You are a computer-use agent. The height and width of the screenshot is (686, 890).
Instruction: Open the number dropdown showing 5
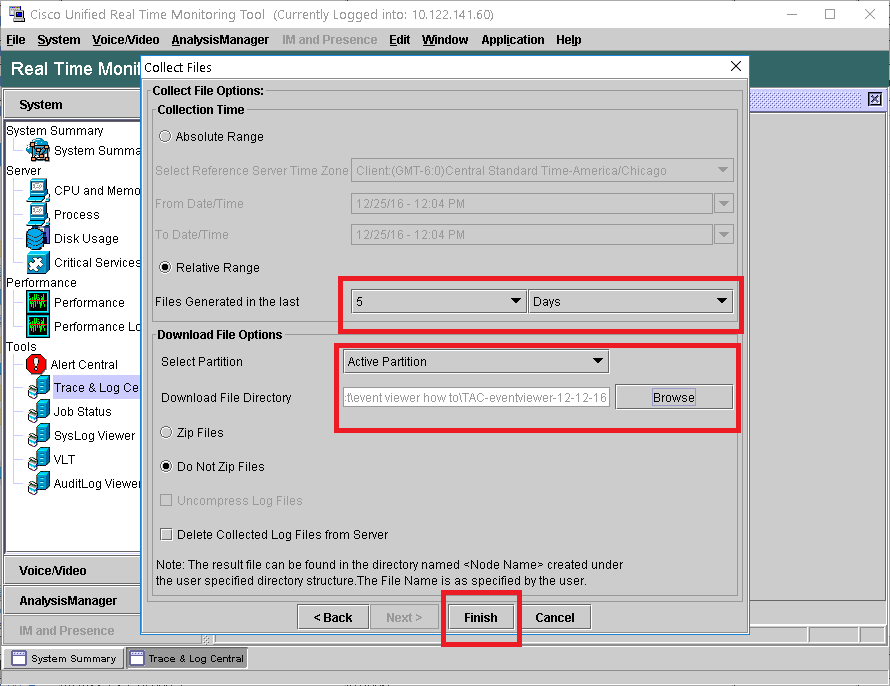(x=438, y=301)
